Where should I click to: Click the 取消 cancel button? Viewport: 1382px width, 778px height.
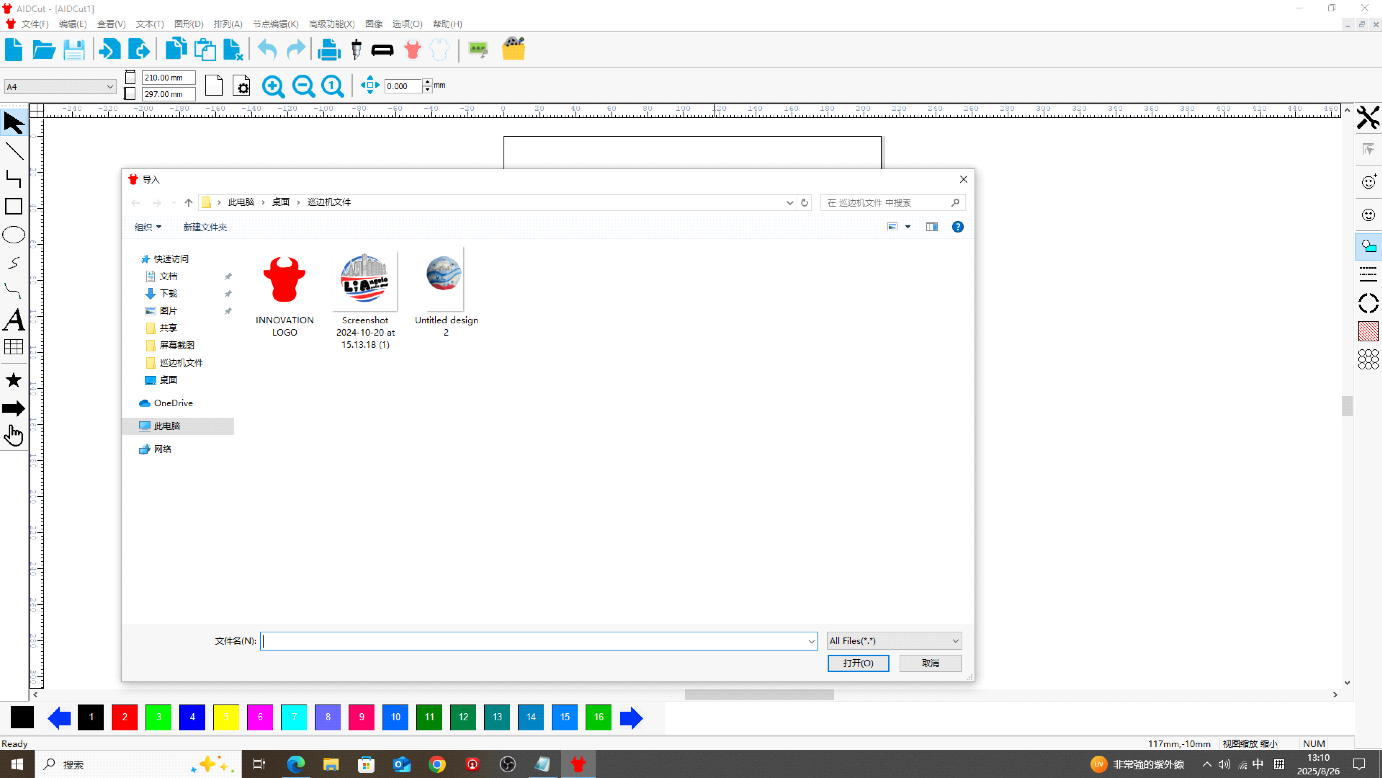[x=930, y=663]
